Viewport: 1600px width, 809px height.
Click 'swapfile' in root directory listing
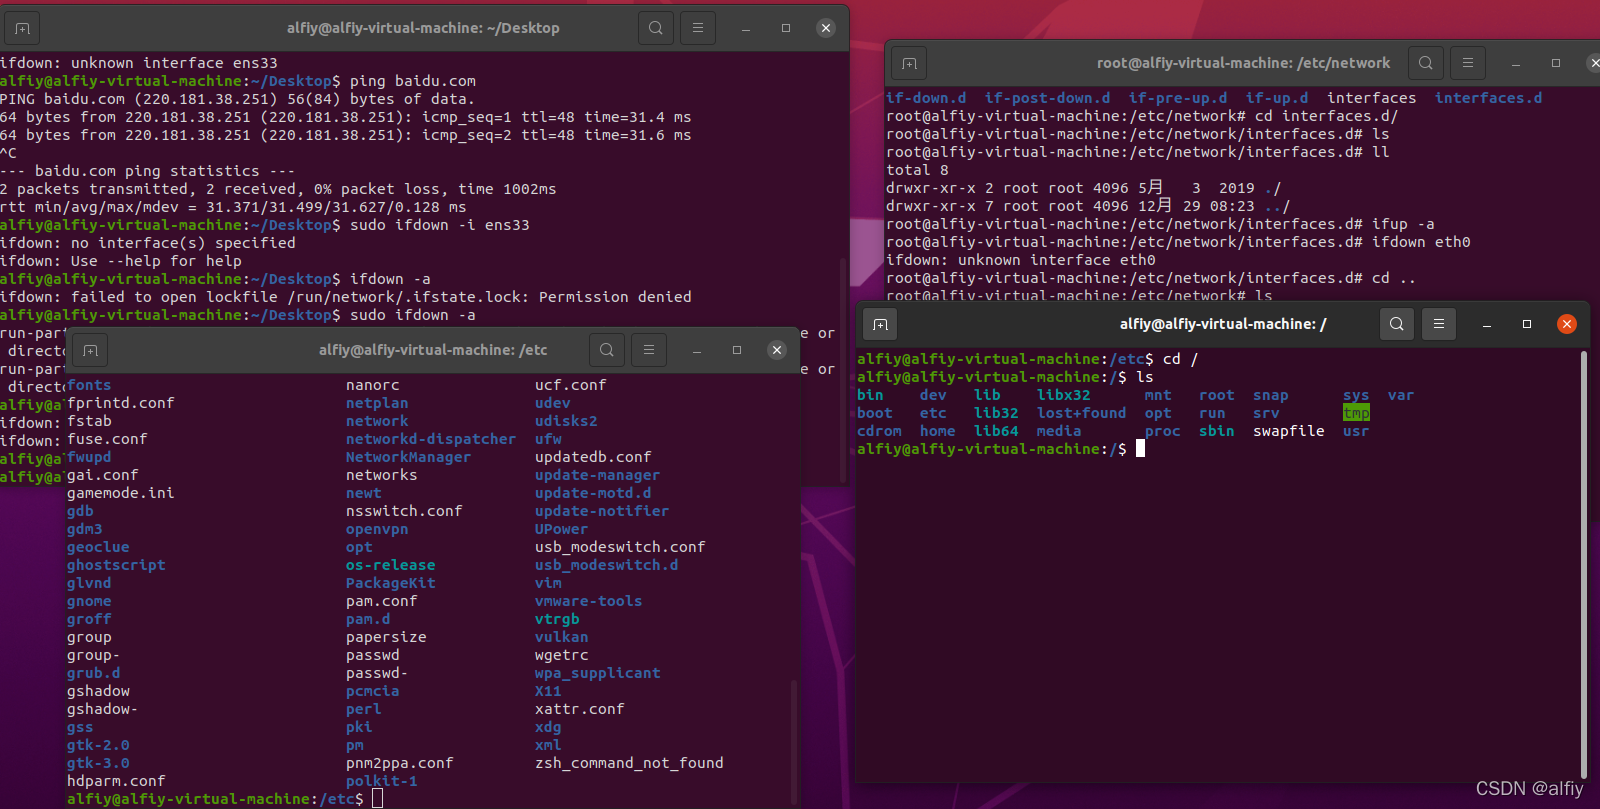click(x=1288, y=431)
